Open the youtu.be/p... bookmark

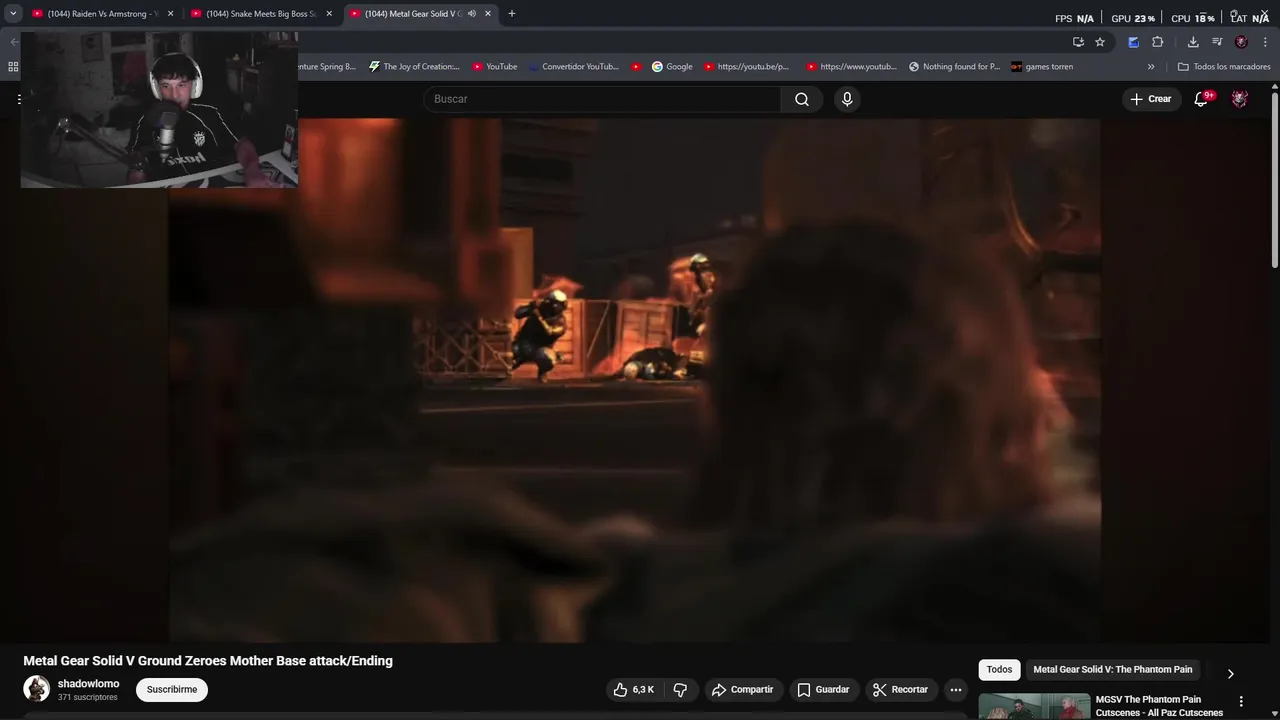coord(746,67)
